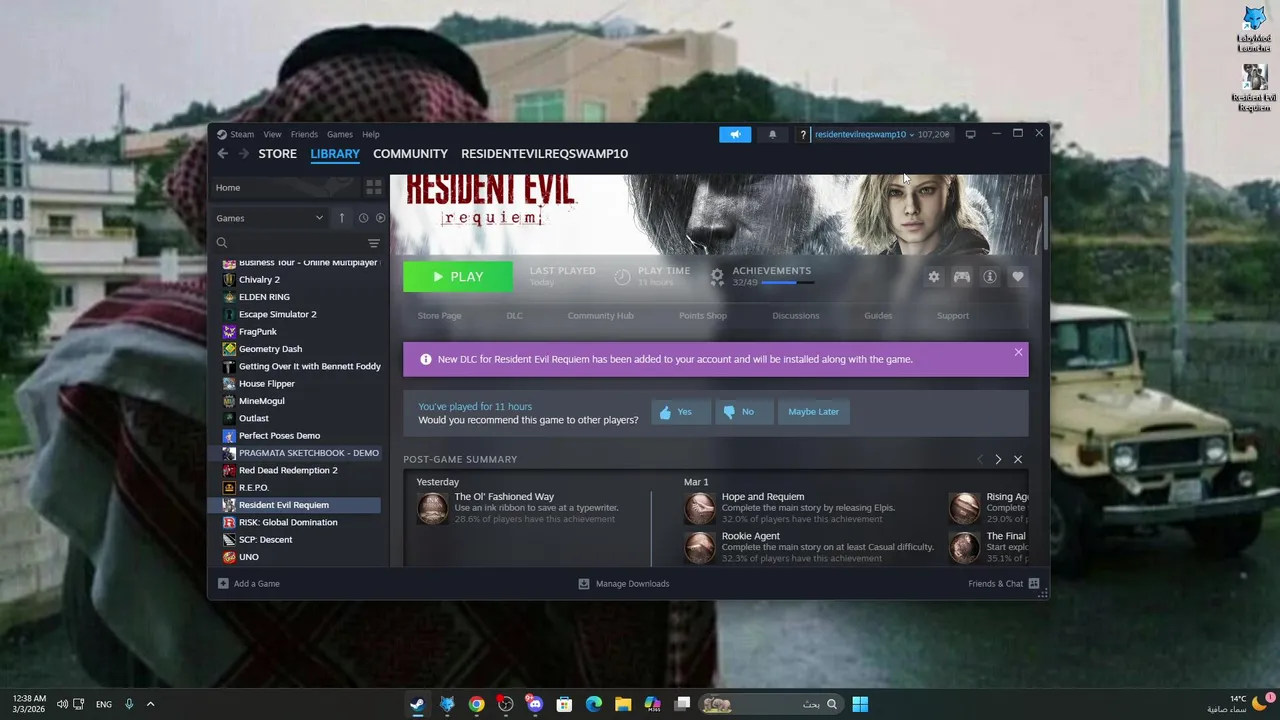
Task: Open the Help menu
Action: pos(370,134)
